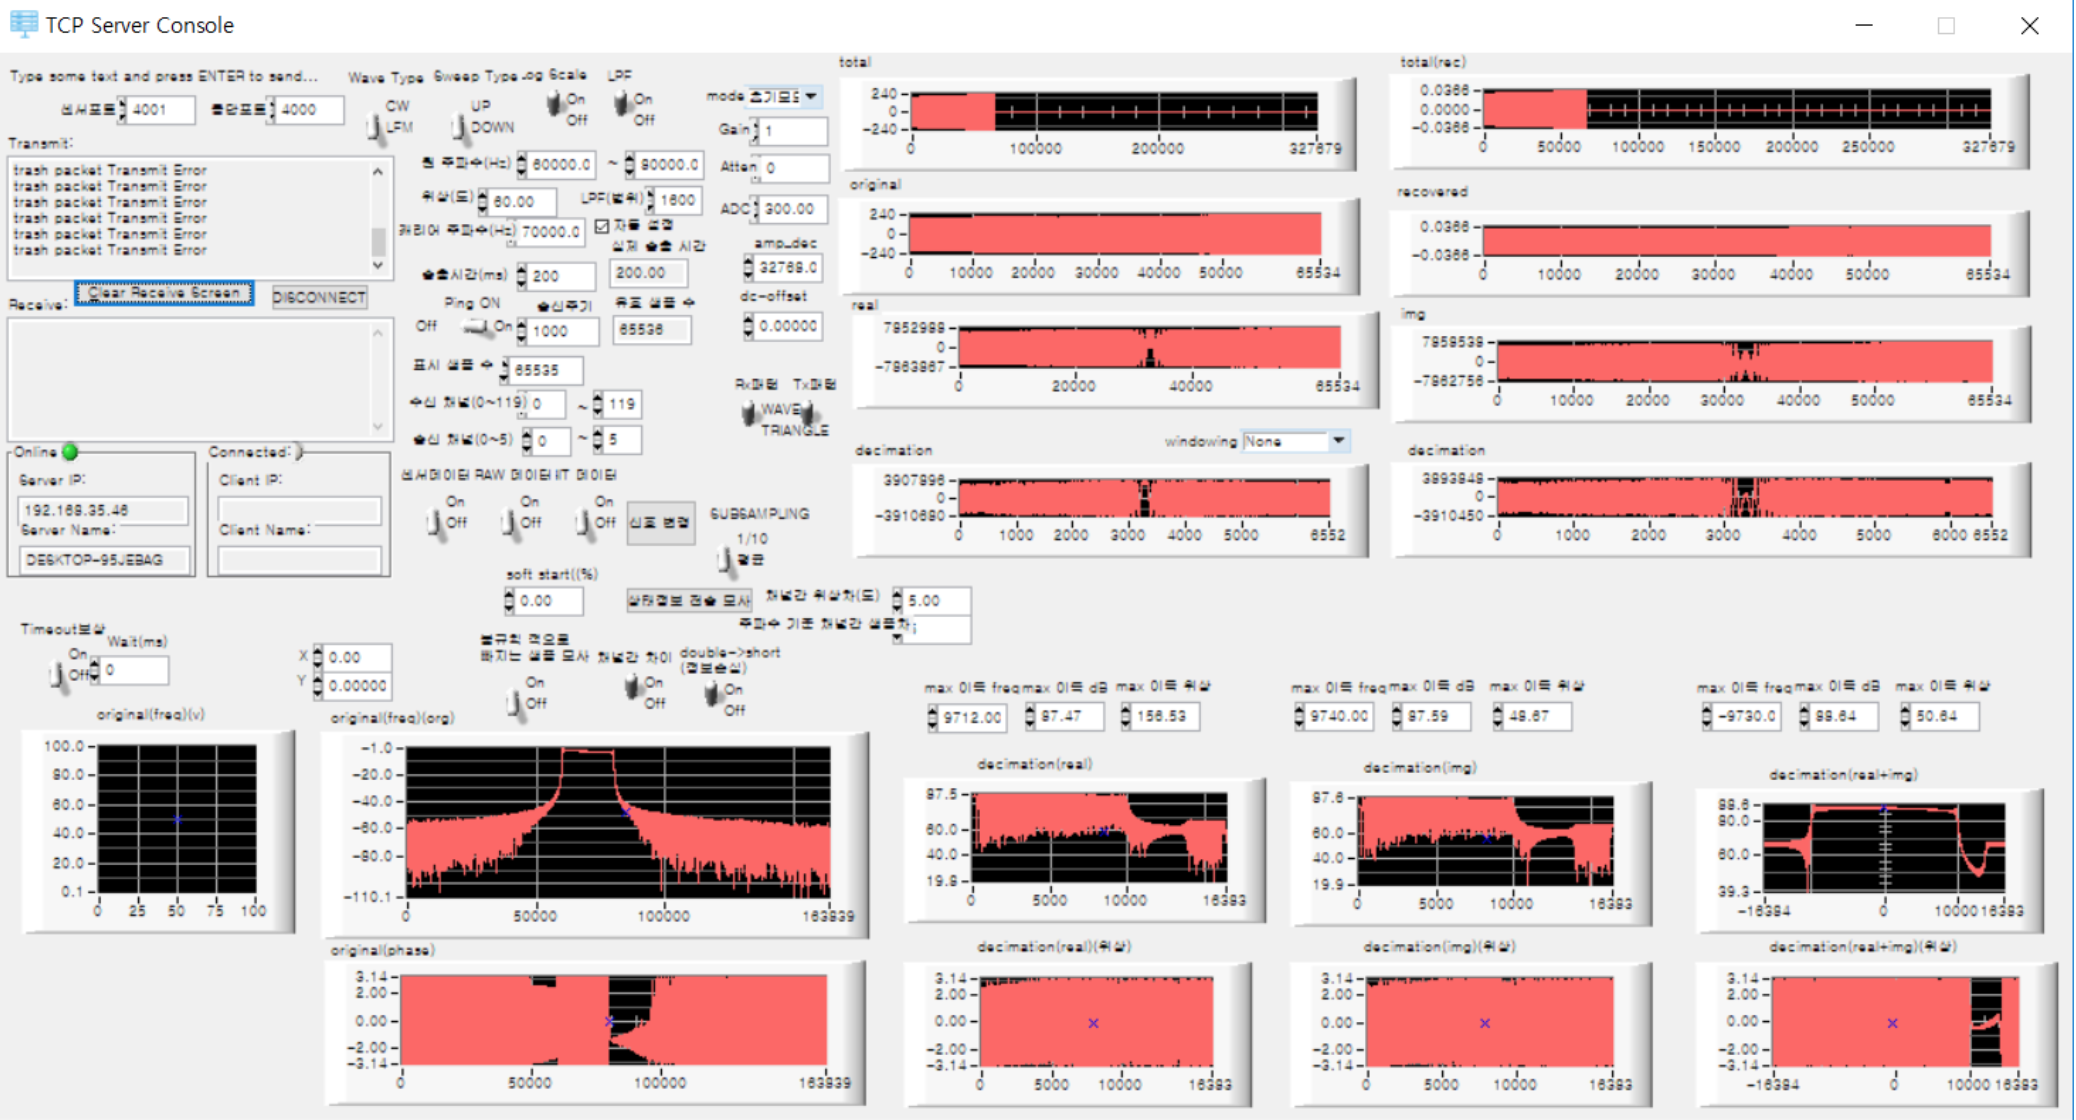Click the TCP Server Console title icon
The width and height of the screenshot is (2076, 1120).
pyautogui.click(x=23, y=24)
